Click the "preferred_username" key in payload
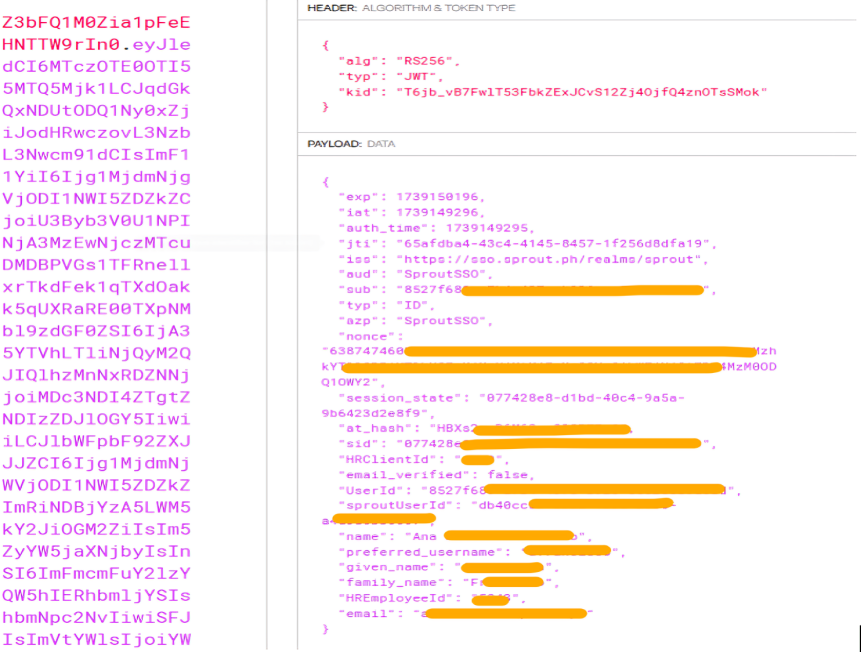 point(417,552)
